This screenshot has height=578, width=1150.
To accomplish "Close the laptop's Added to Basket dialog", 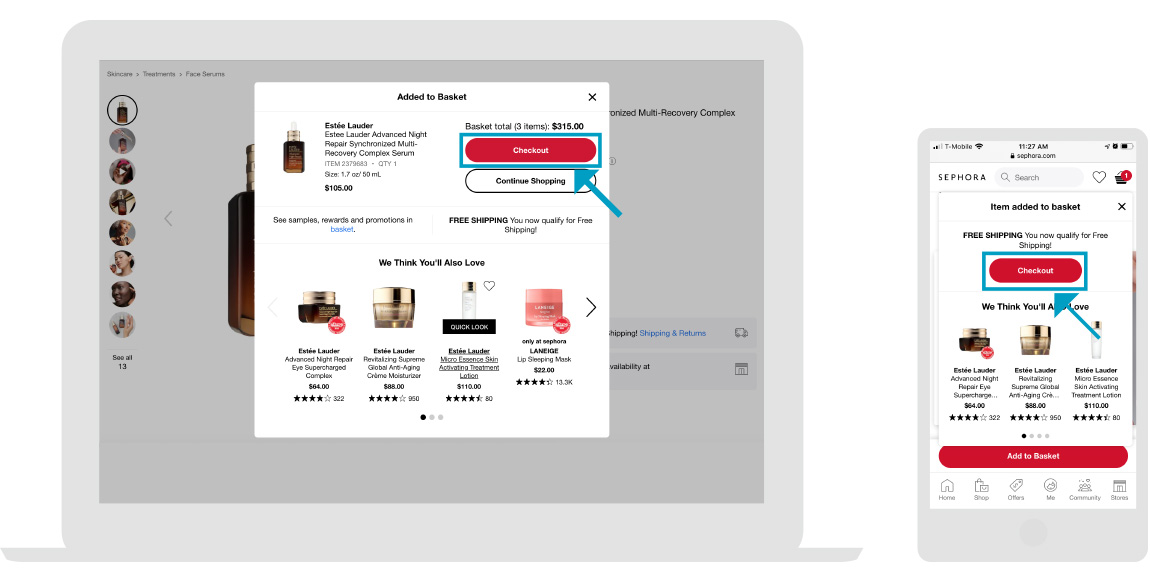I will click(592, 97).
